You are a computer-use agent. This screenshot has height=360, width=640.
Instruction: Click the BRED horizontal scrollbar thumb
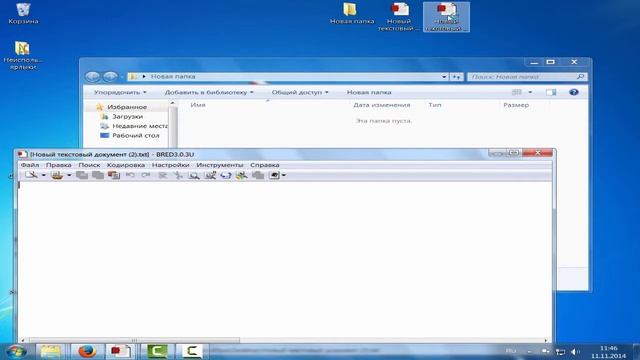pos(134,340)
